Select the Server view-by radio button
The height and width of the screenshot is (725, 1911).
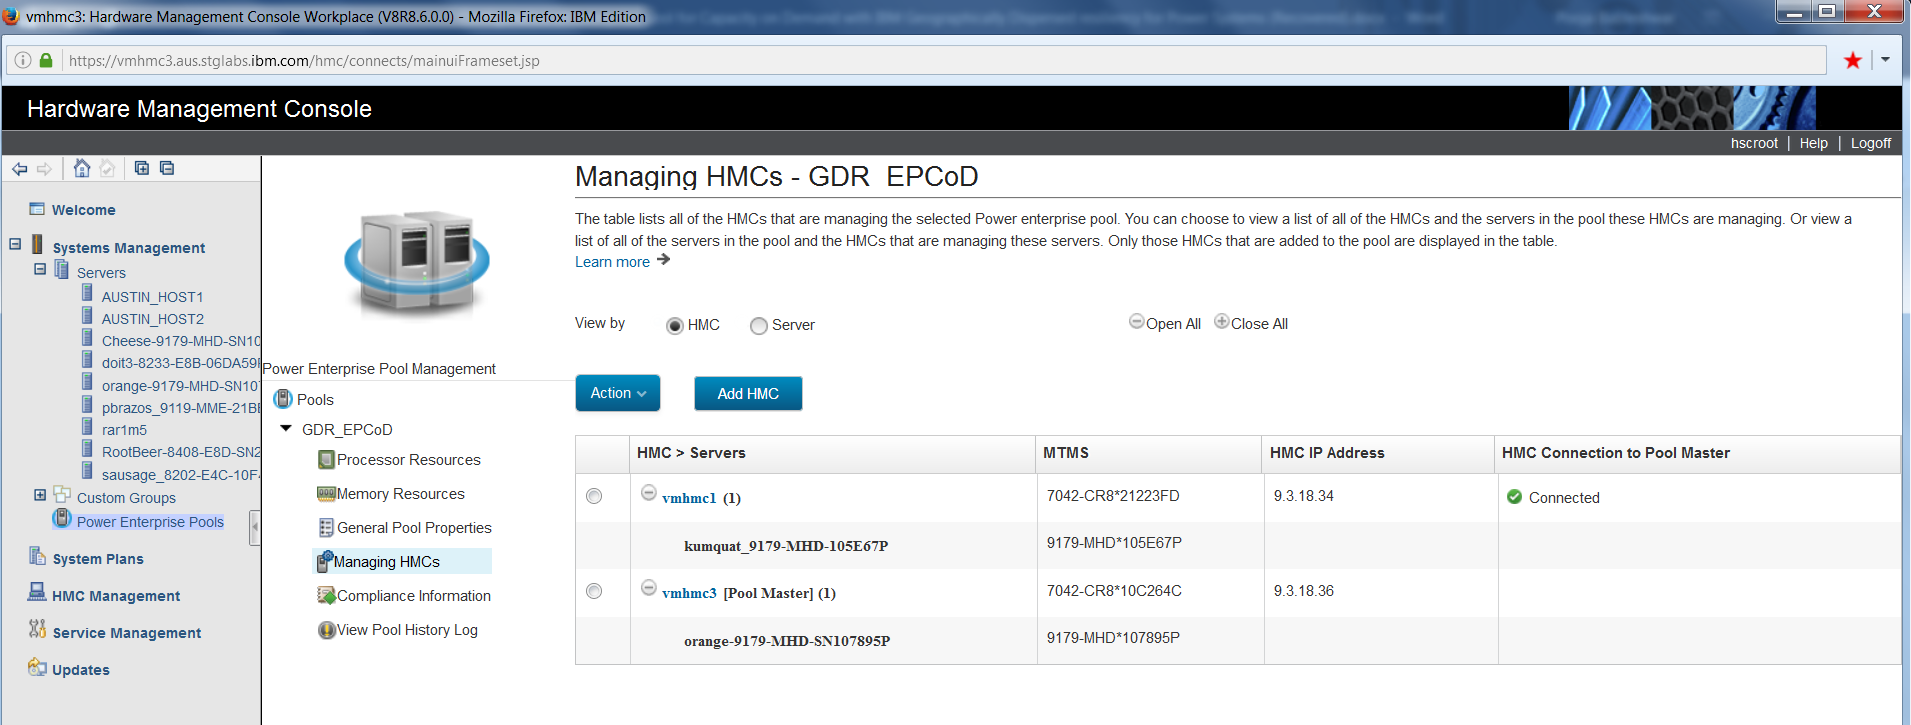point(759,326)
